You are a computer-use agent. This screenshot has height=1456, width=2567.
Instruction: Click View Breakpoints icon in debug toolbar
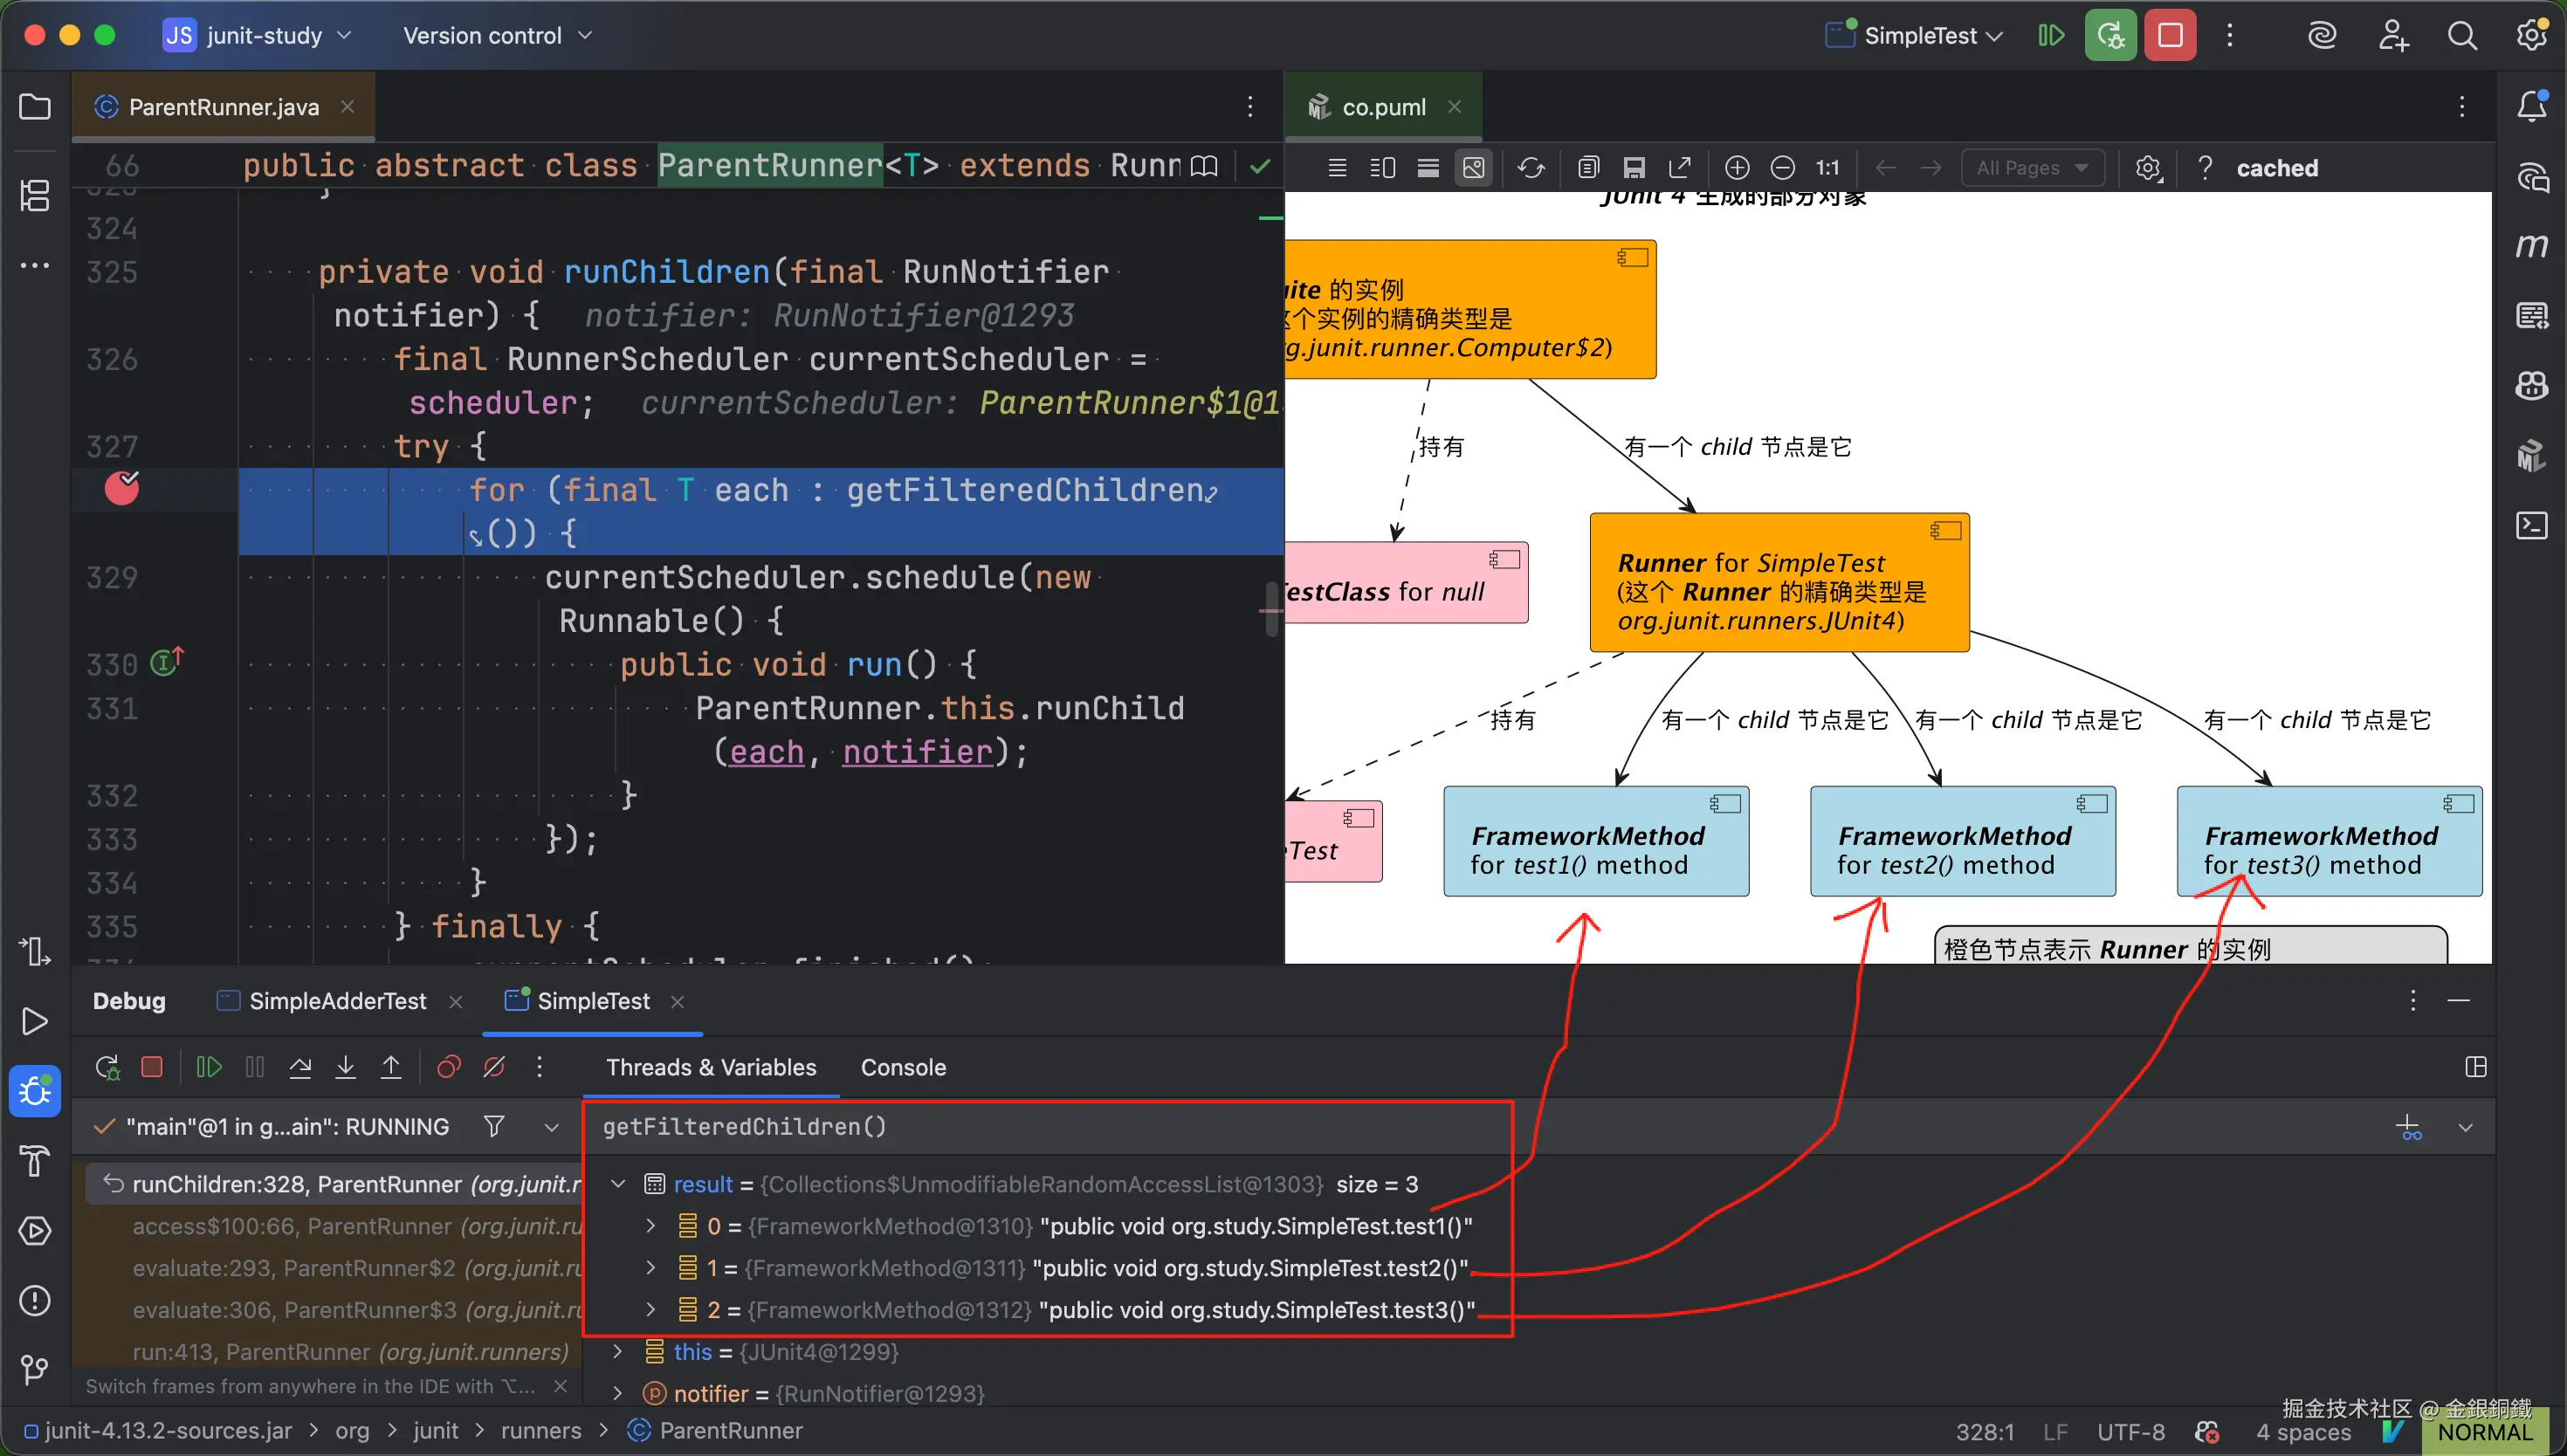tap(449, 1067)
